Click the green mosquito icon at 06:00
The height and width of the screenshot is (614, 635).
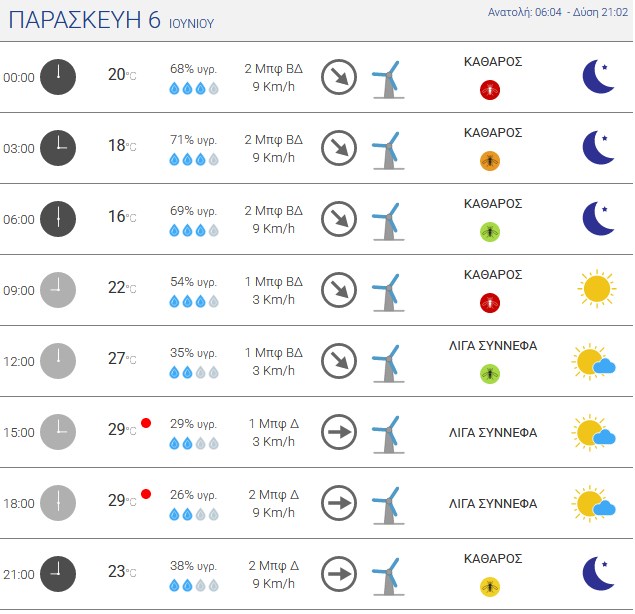tap(490, 232)
